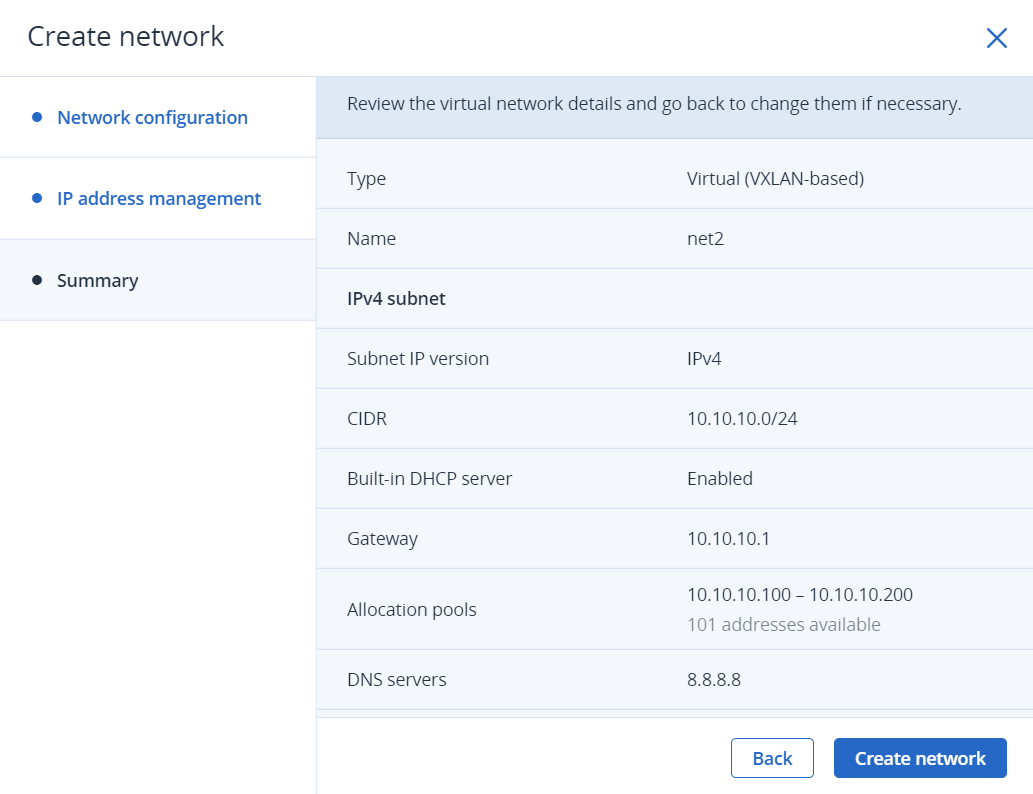Image resolution: width=1033 pixels, height=794 pixels.
Task: Select the Summary step label
Action: tap(97, 280)
